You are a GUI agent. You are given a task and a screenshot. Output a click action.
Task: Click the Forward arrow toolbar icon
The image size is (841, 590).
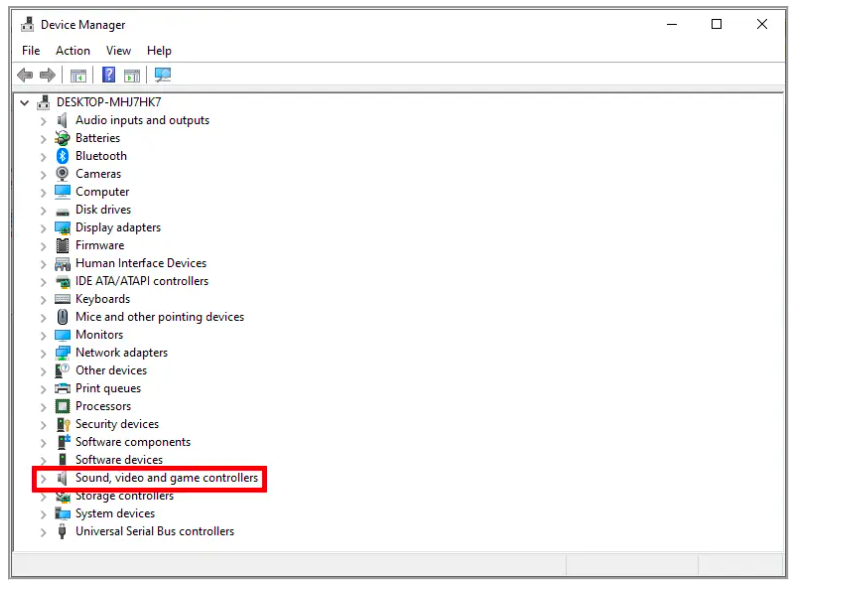point(48,75)
